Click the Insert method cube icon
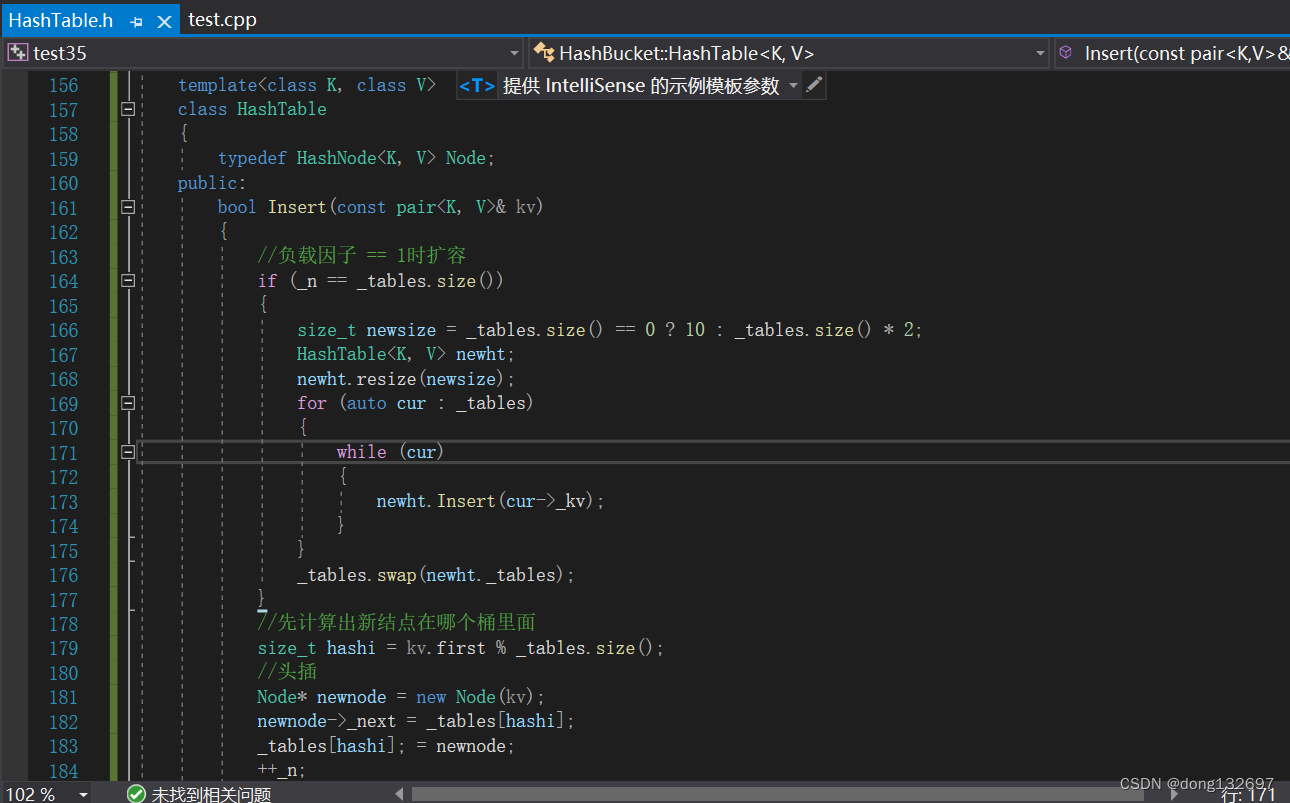The image size is (1290, 803). (1066, 53)
